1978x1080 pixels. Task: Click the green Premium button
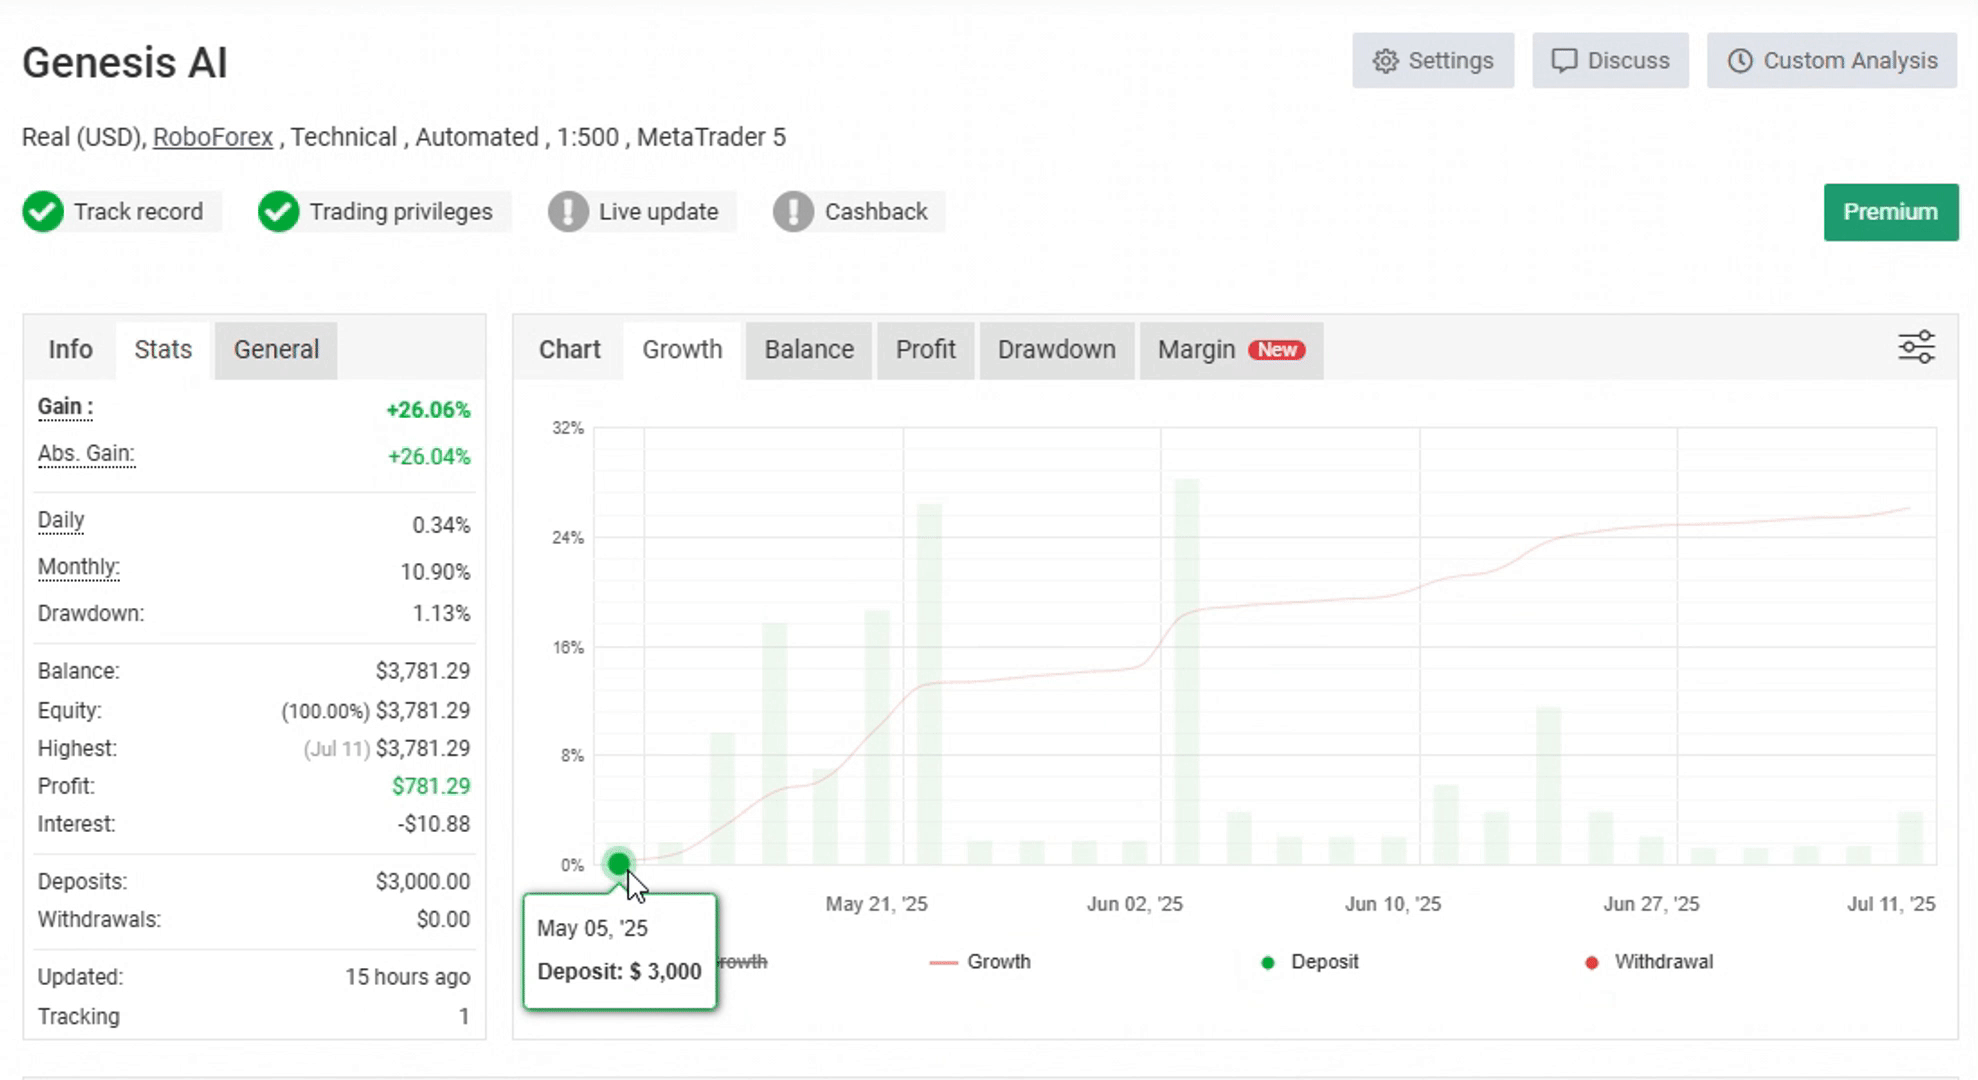pos(1890,212)
